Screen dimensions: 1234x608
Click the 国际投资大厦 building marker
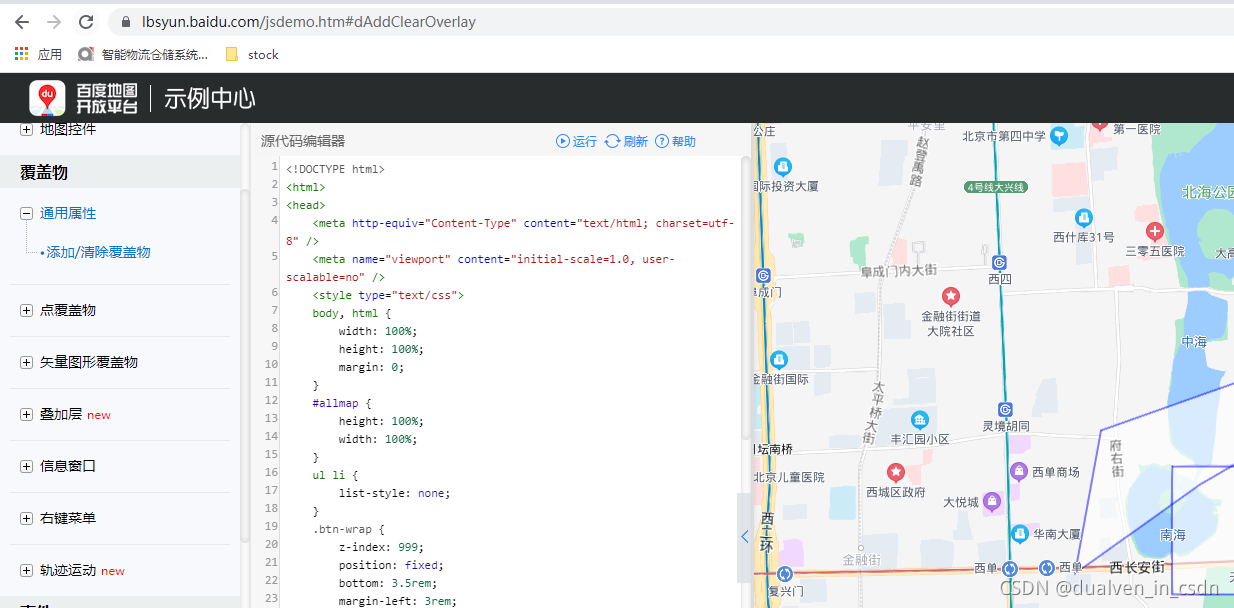coord(783,166)
